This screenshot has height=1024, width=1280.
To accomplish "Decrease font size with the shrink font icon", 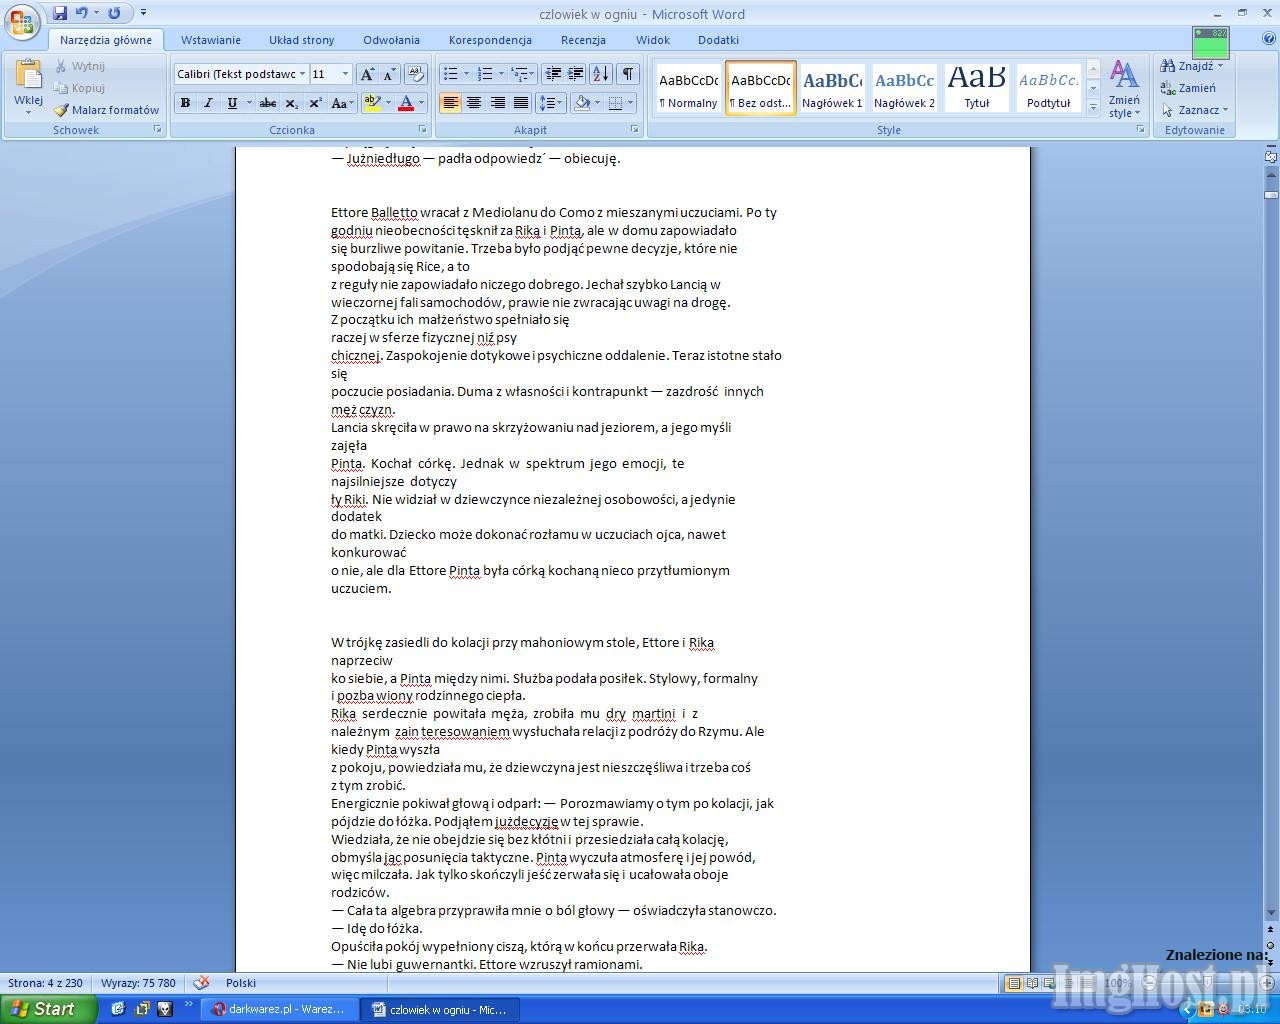I will tap(389, 74).
